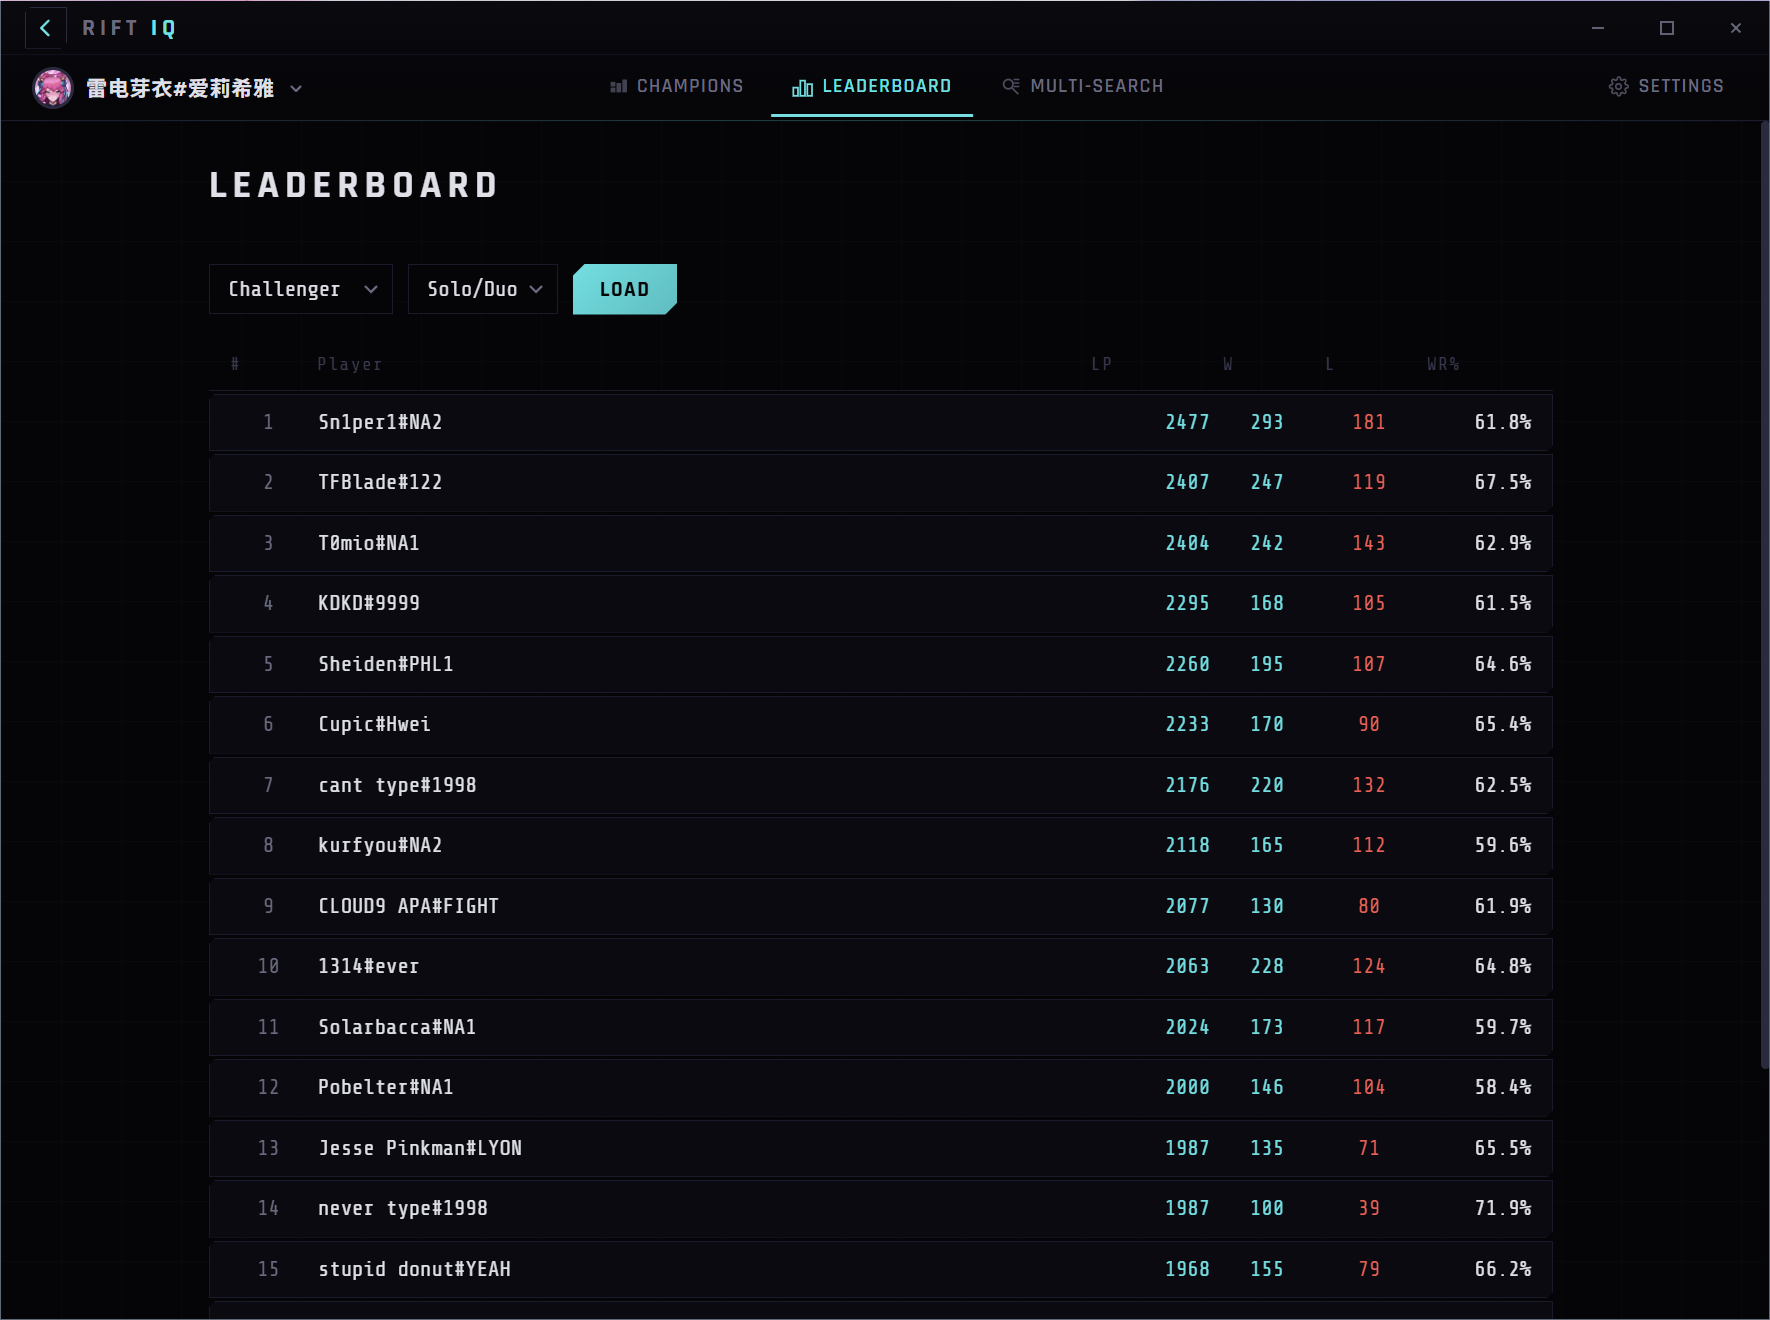Viewport: 1770px width, 1320px height.
Task: Click the leaderboard chart icon
Action: click(802, 87)
